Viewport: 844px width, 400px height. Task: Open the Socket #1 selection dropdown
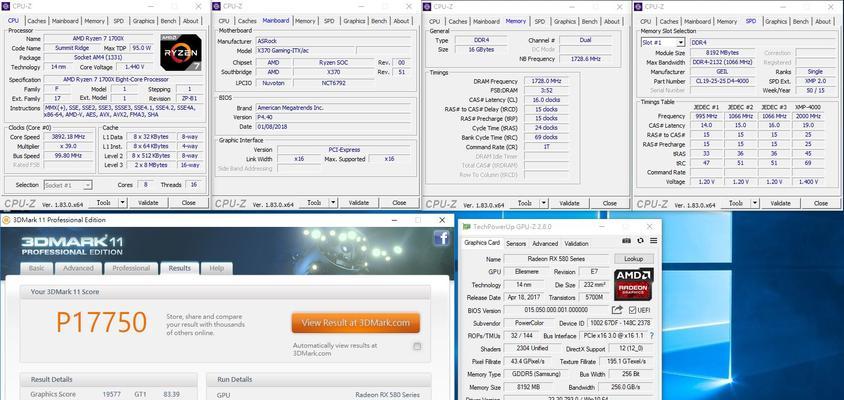(88, 185)
